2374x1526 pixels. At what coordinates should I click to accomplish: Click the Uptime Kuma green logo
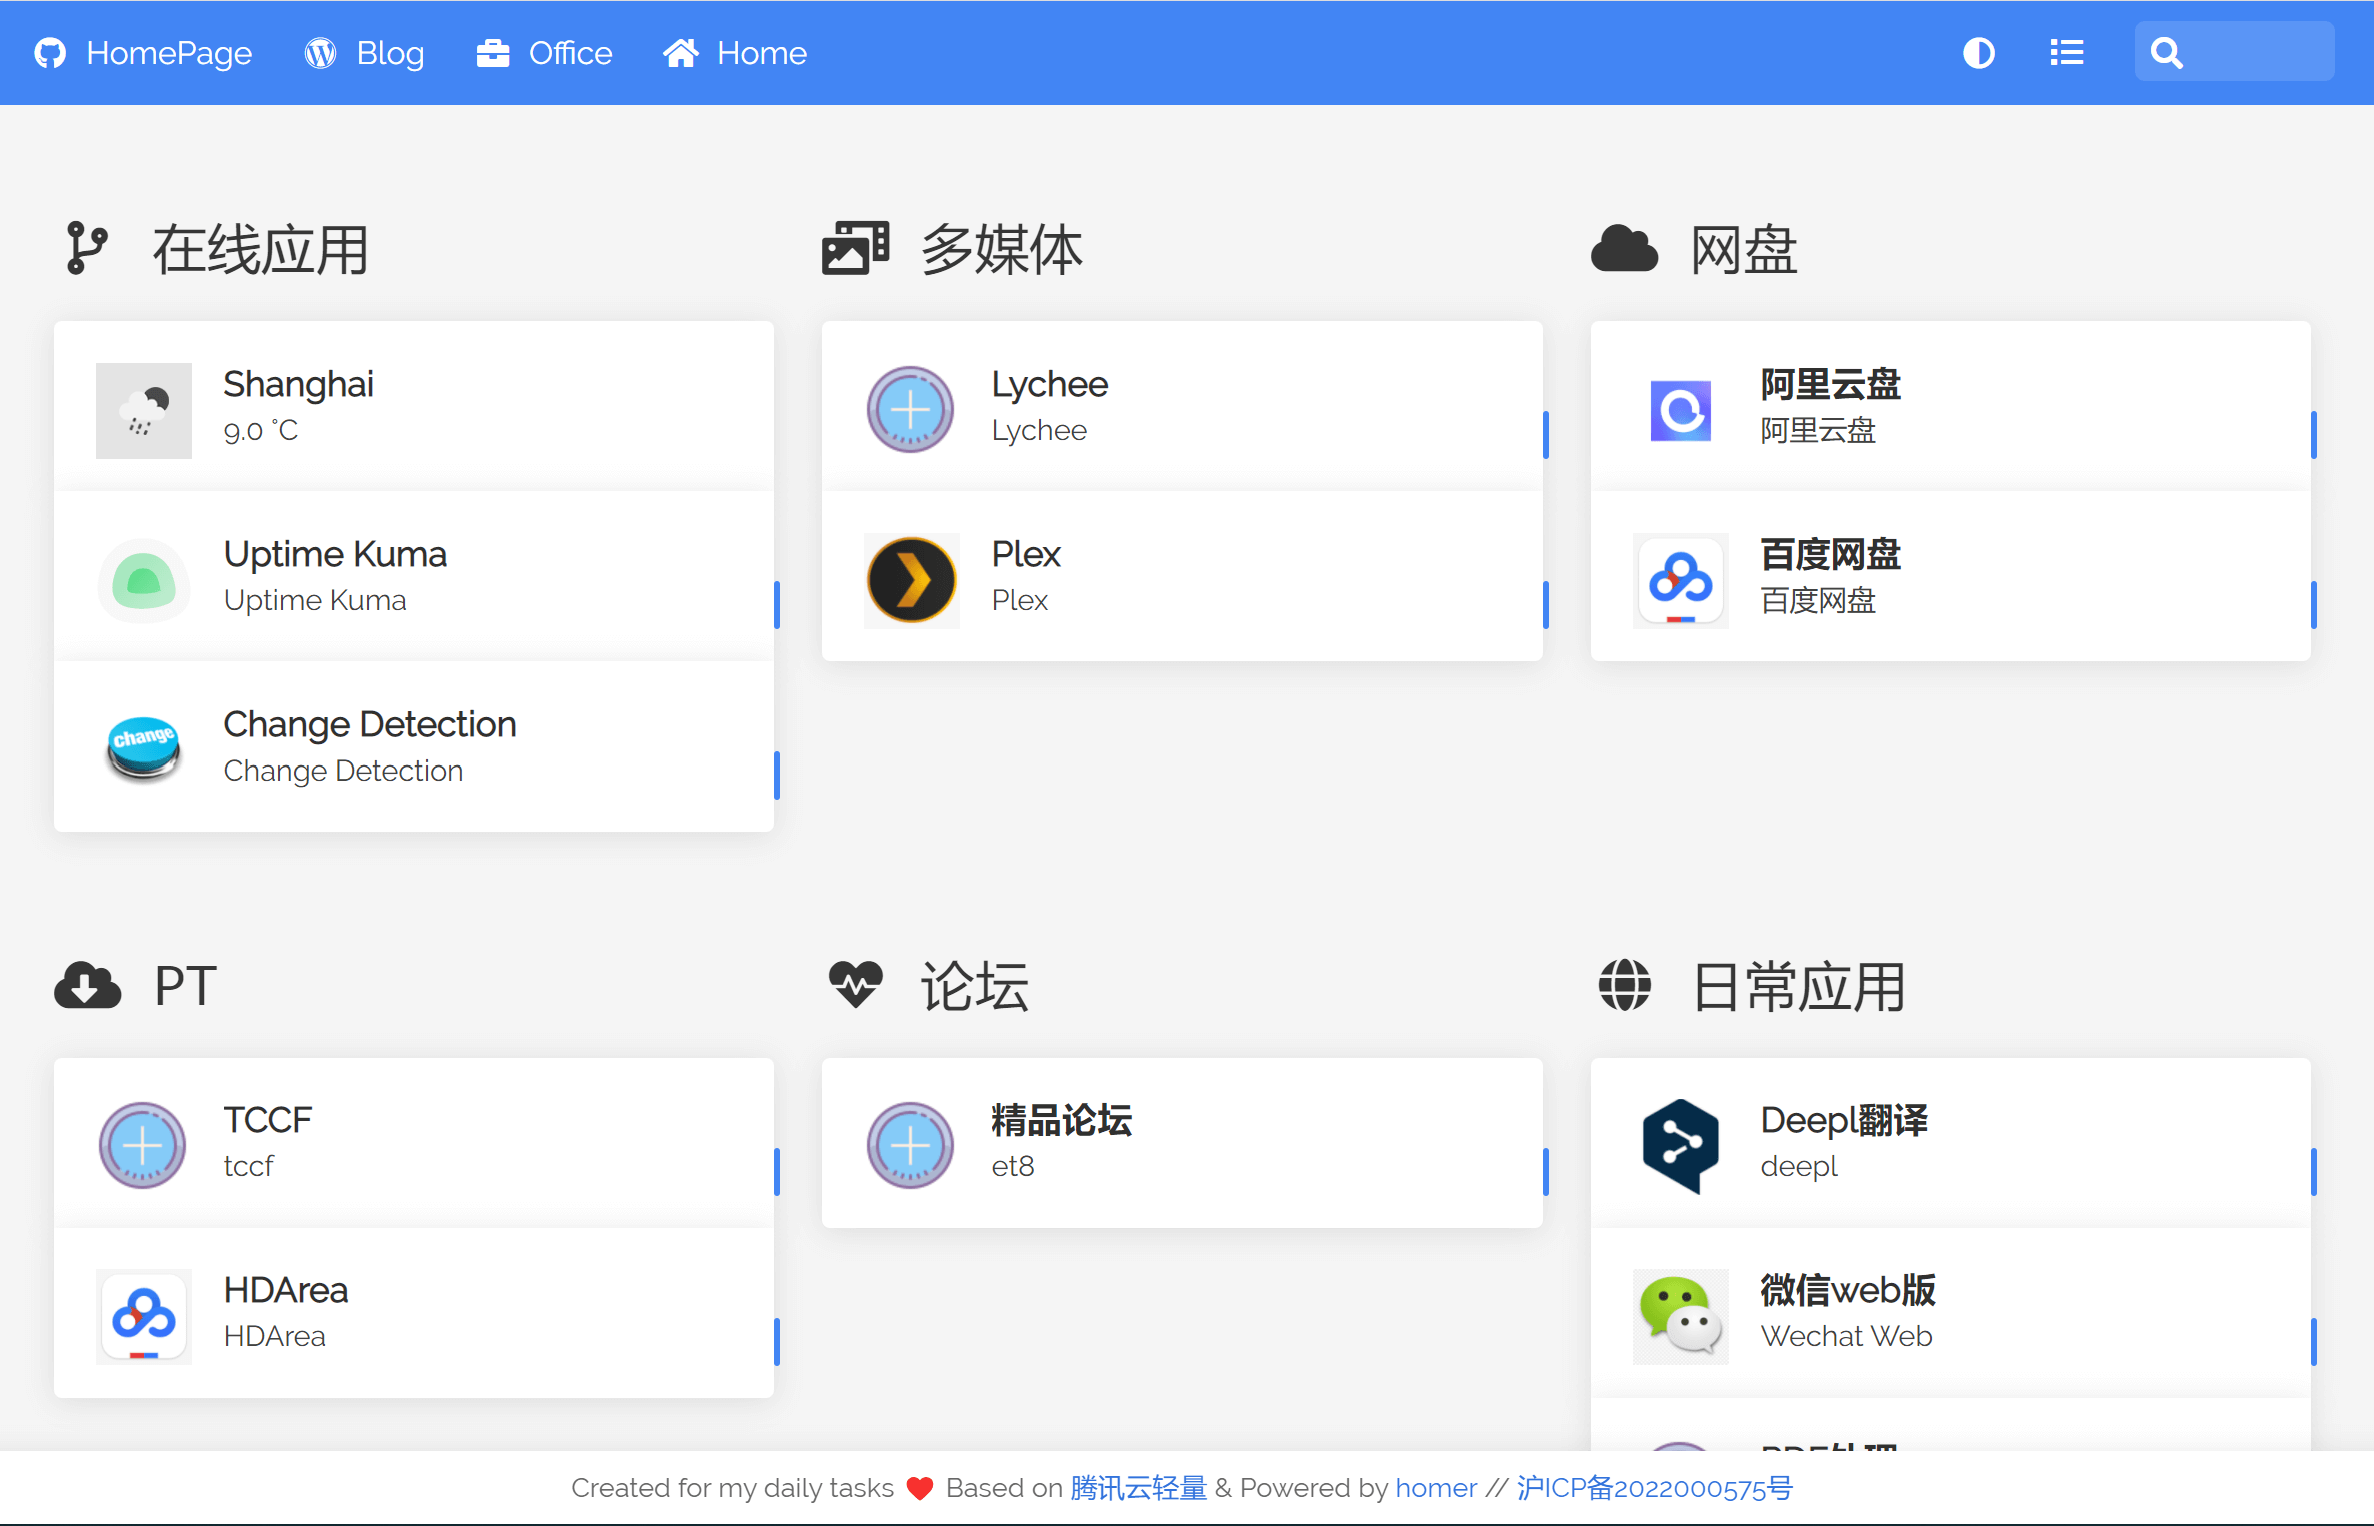[x=144, y=581]
